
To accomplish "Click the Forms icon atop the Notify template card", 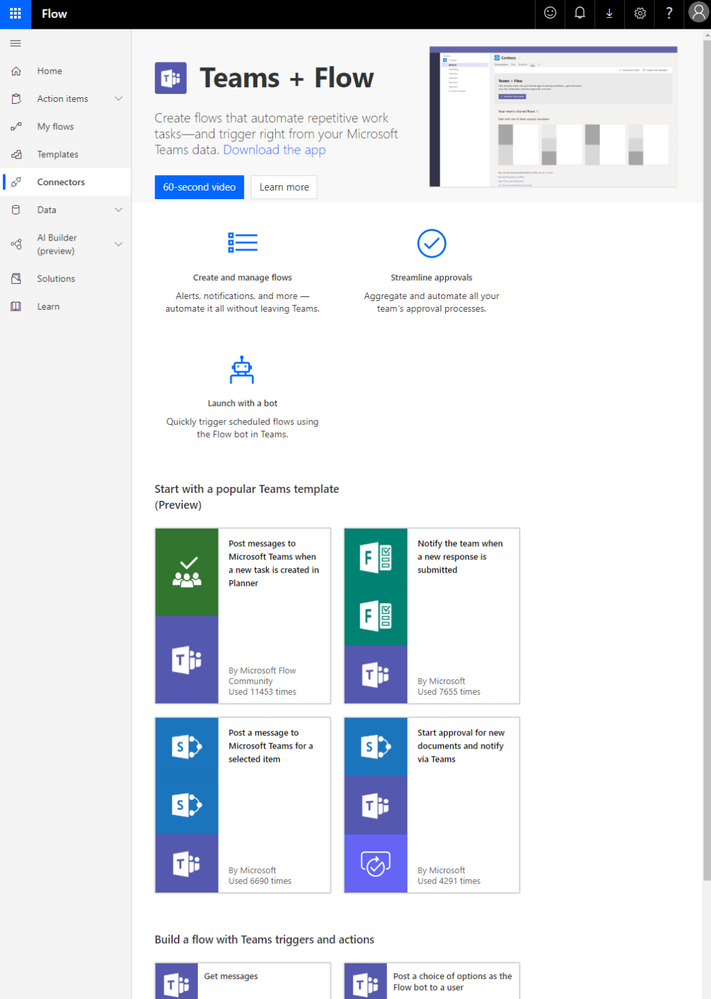I will [375, 558].
